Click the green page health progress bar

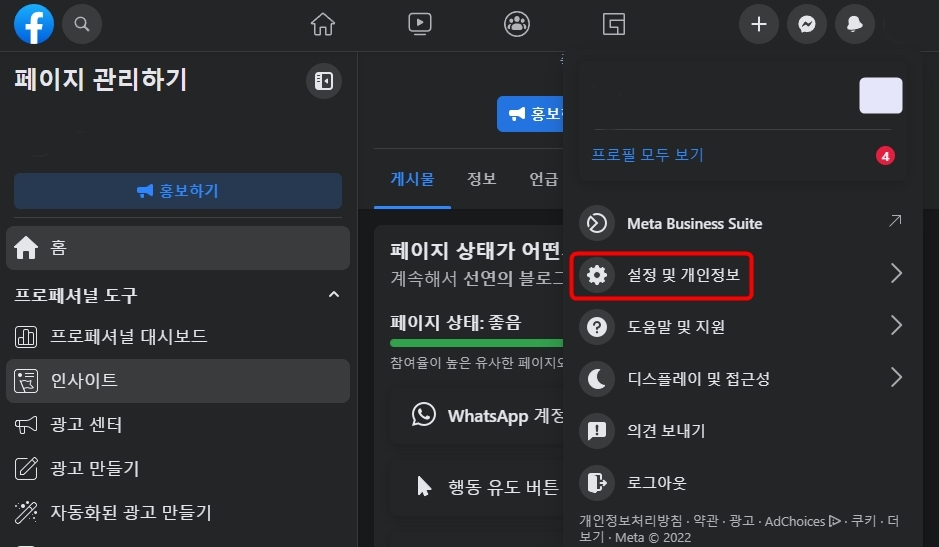pos(476,343)
